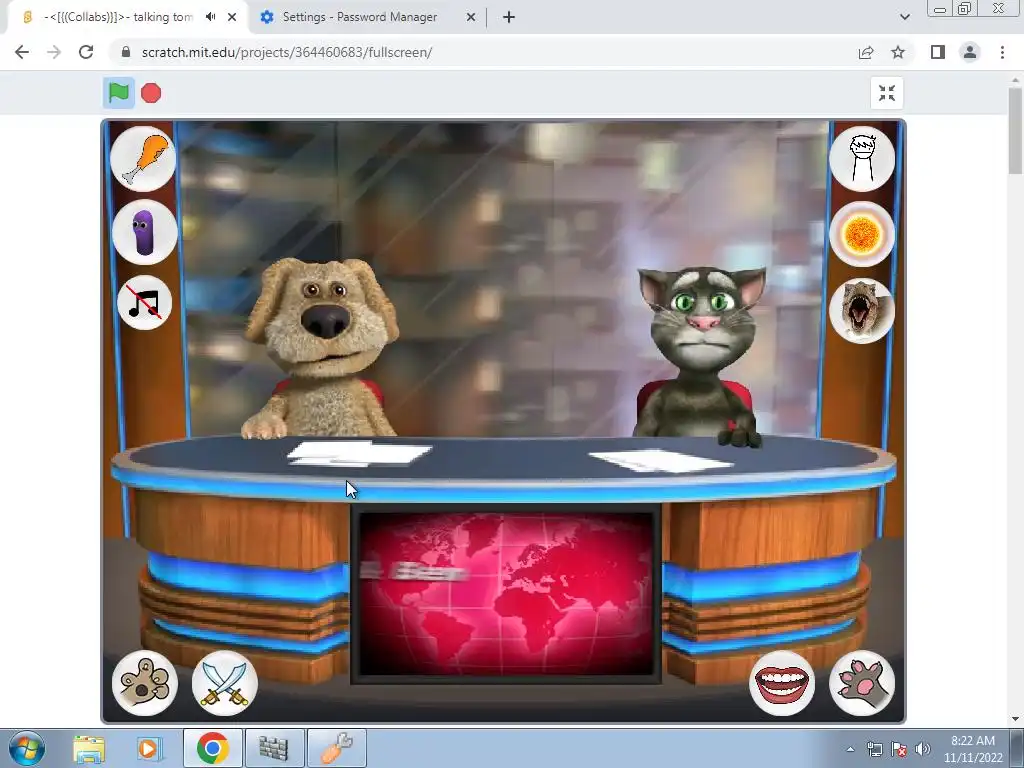Image resolution: width=1024 pixels, height=768 pixels.
Task: Poke Tom the cat character
Action: (700, 356)
